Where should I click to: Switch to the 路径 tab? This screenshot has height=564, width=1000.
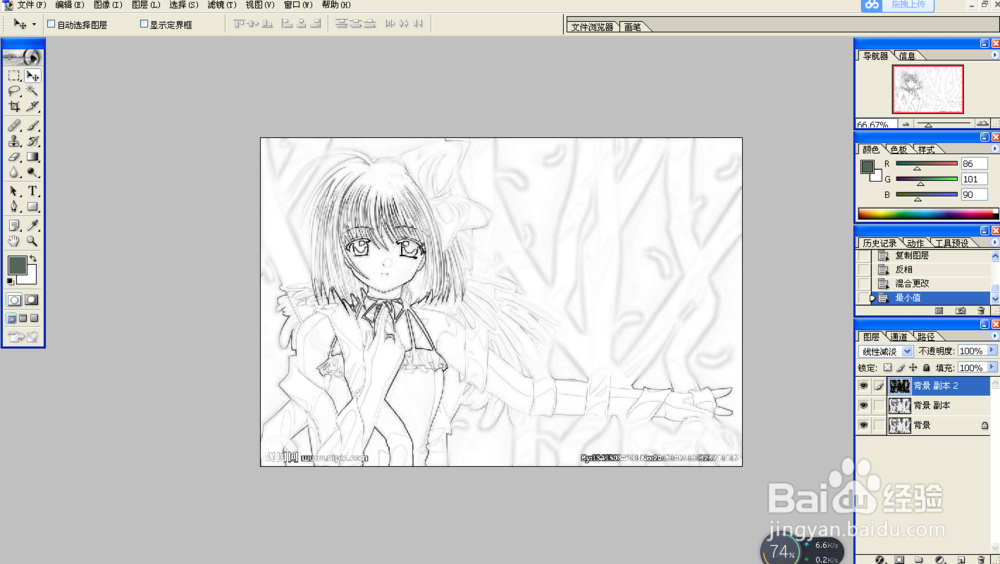pos(926,337)
